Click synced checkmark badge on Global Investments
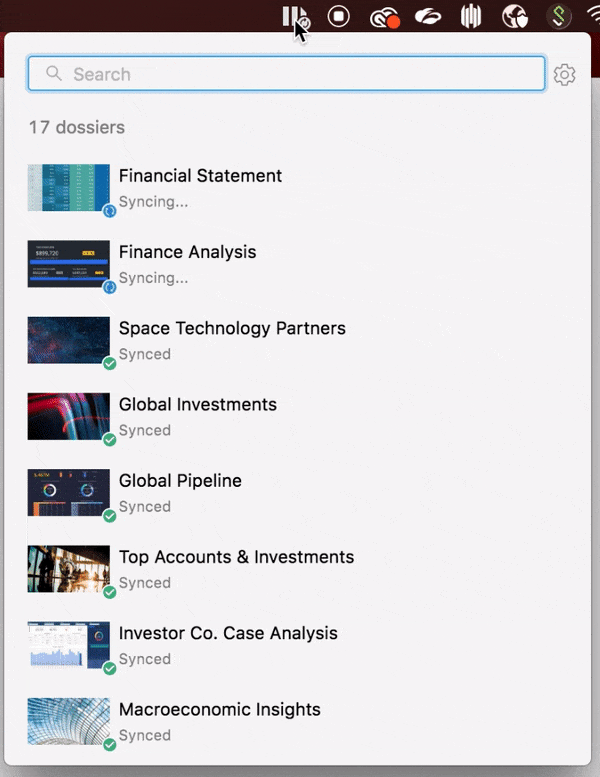The width and height of the screenshot is (600, 777). [109, 439]
